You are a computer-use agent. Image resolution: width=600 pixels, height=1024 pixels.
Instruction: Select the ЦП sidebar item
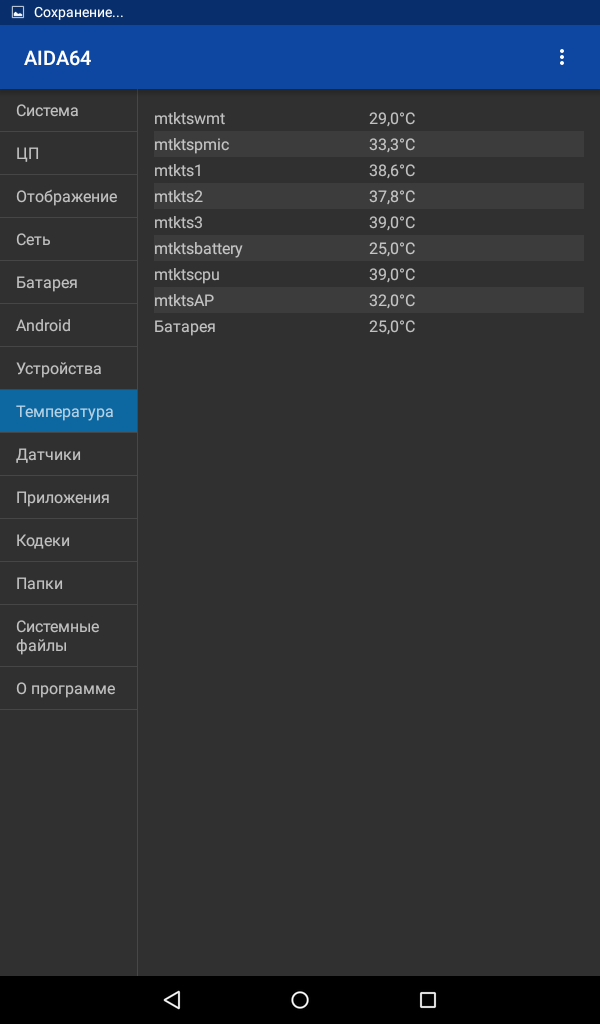coord(69,153)
